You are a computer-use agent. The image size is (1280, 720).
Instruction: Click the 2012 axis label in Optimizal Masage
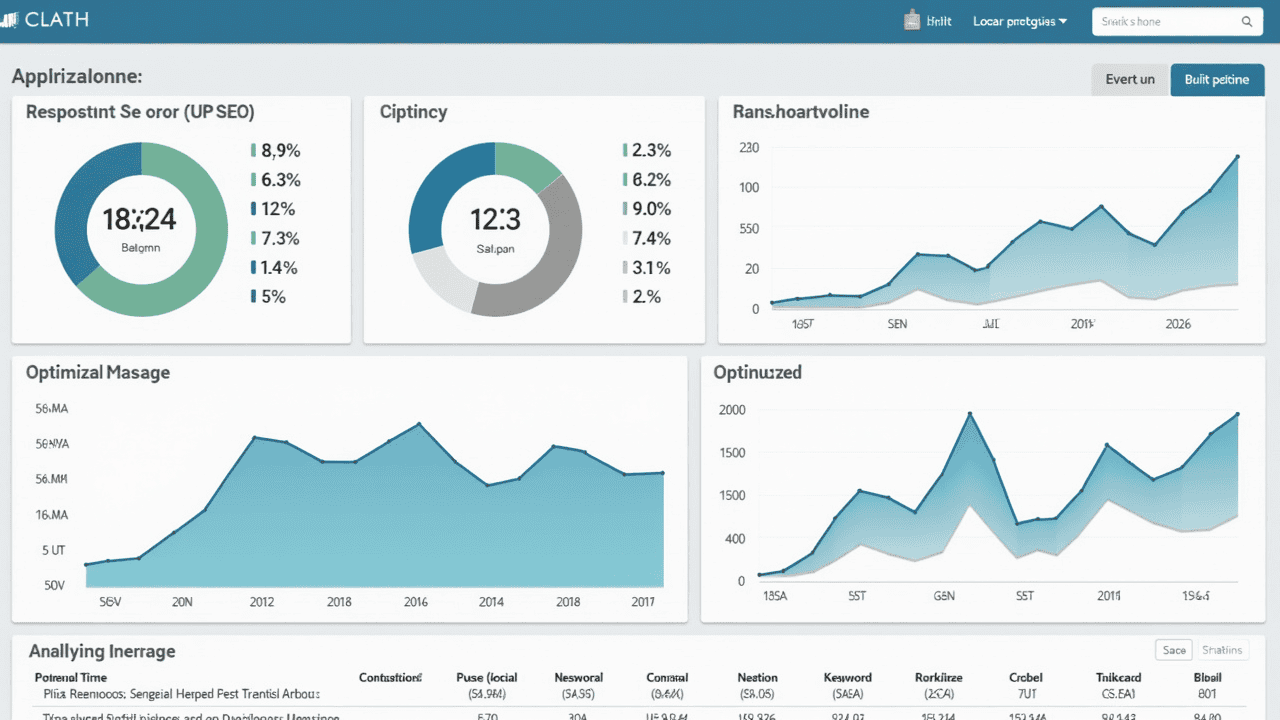pos(262,602)
